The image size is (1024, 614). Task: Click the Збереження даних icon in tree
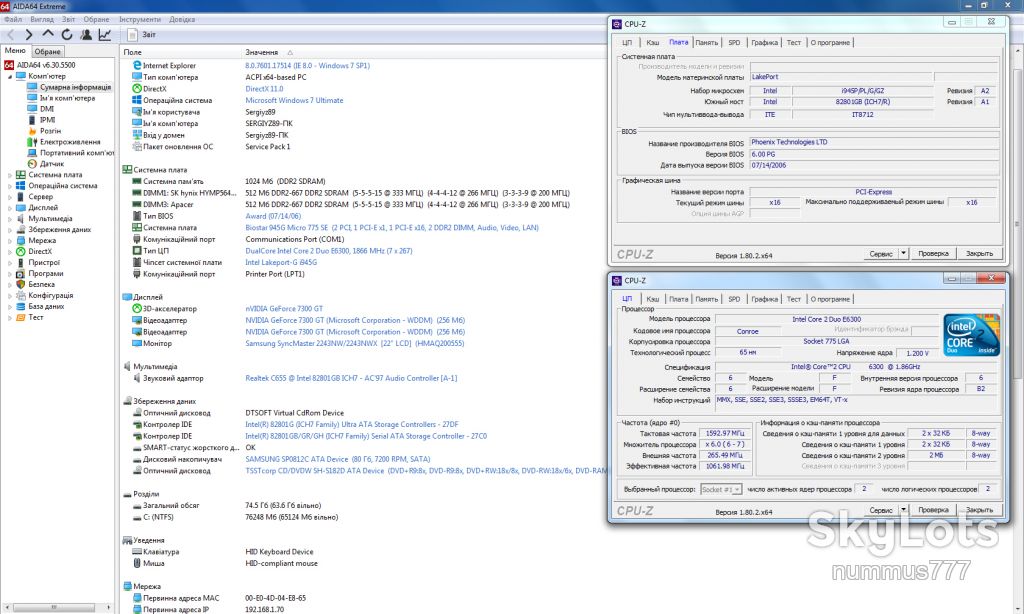coord(20,229)
